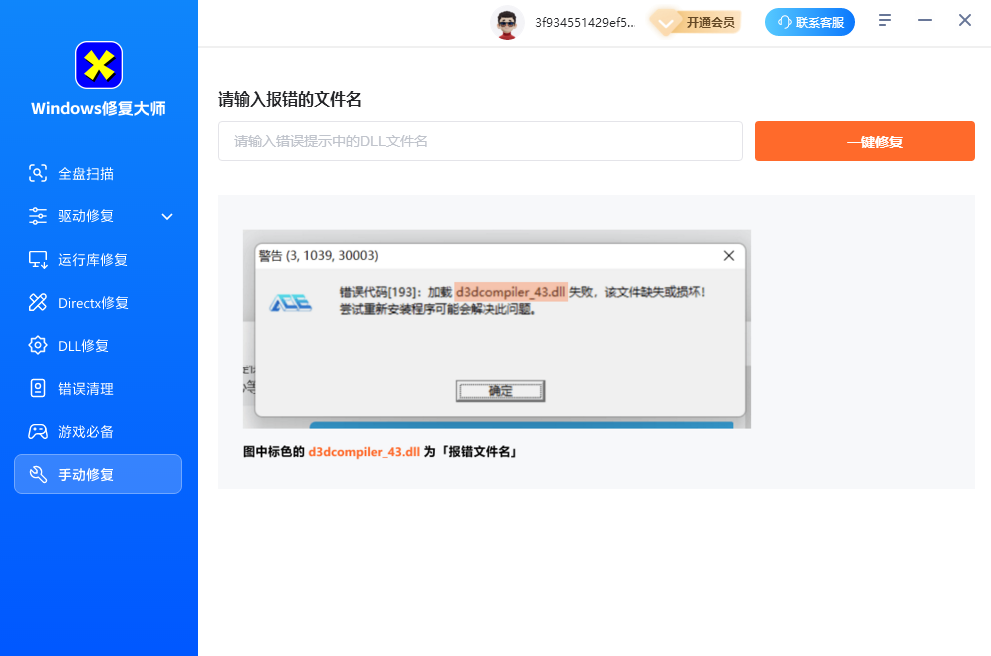Click the user avatar picture

tap(507, 23)
